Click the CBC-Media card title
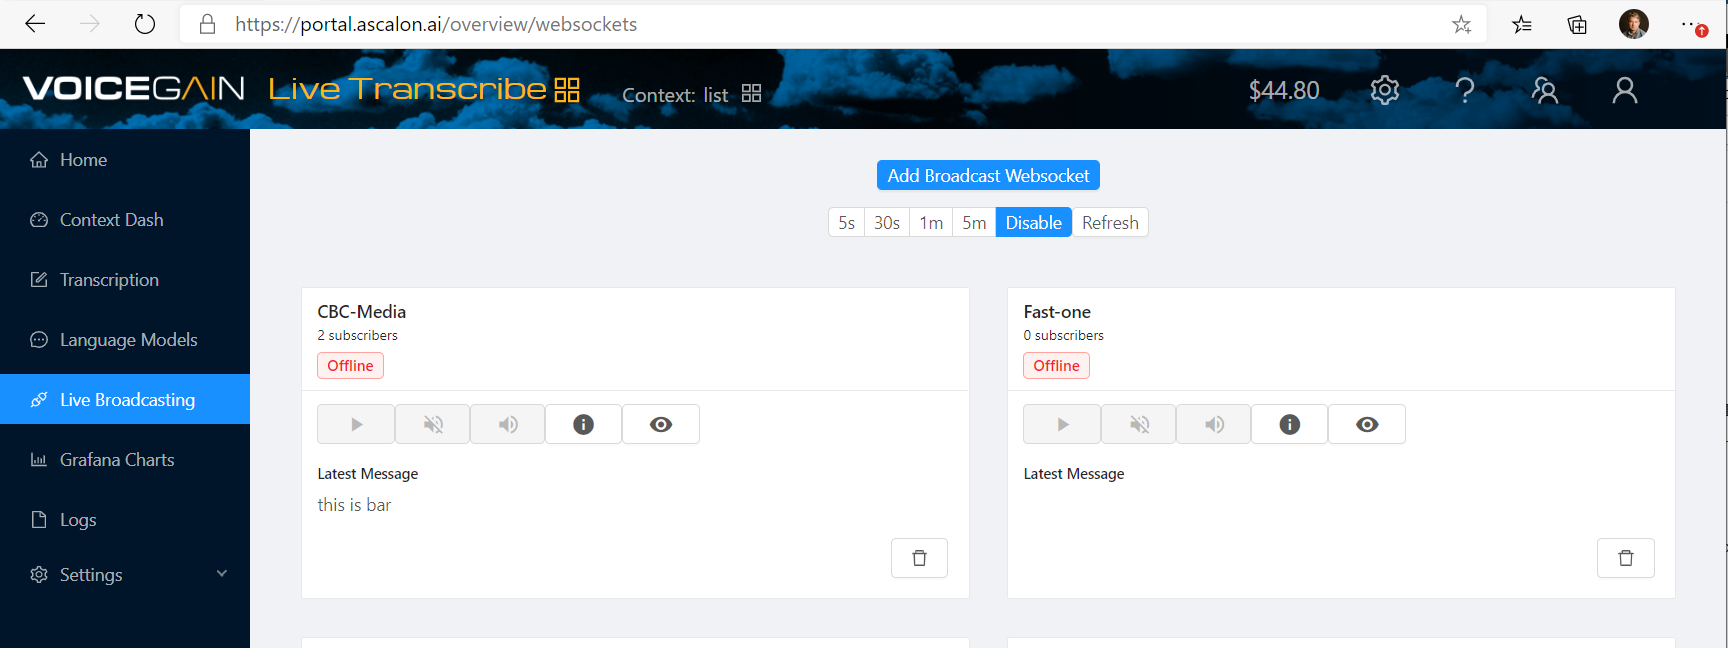The width and height of the screenshot is (1728, 648). [362, 312]
